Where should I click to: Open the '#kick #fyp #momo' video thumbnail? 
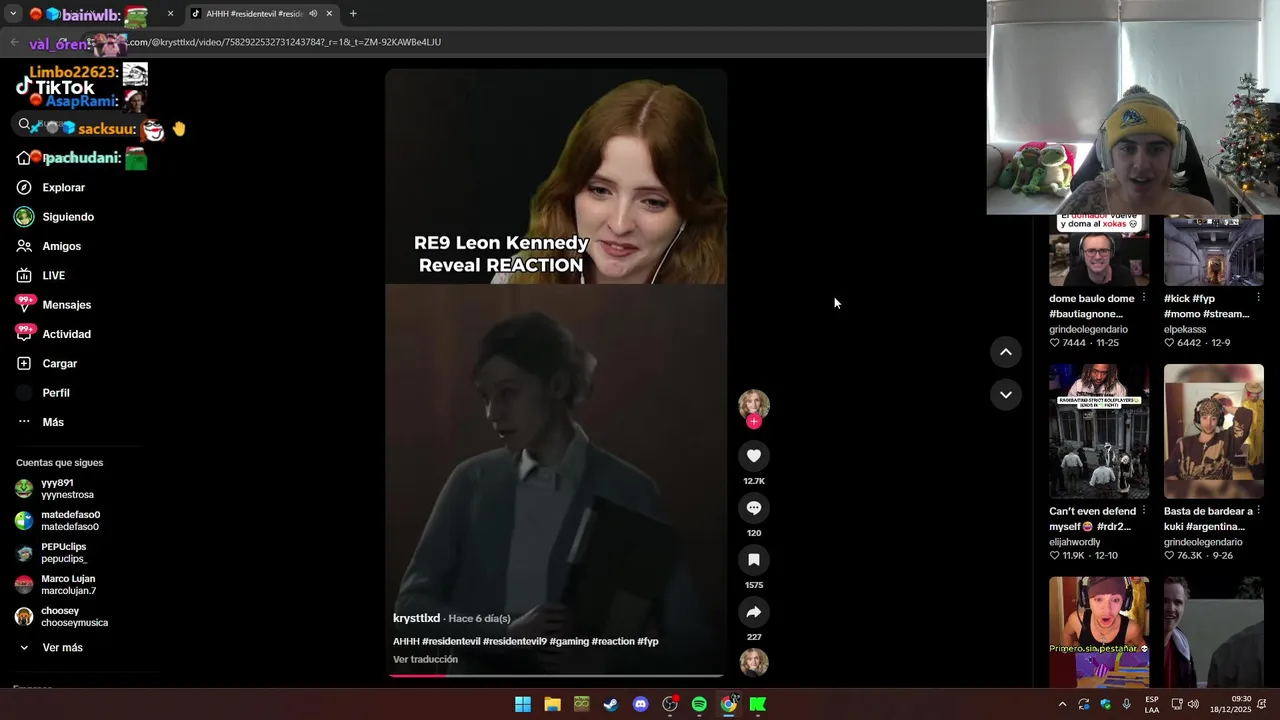click(x=1214, y=250)
